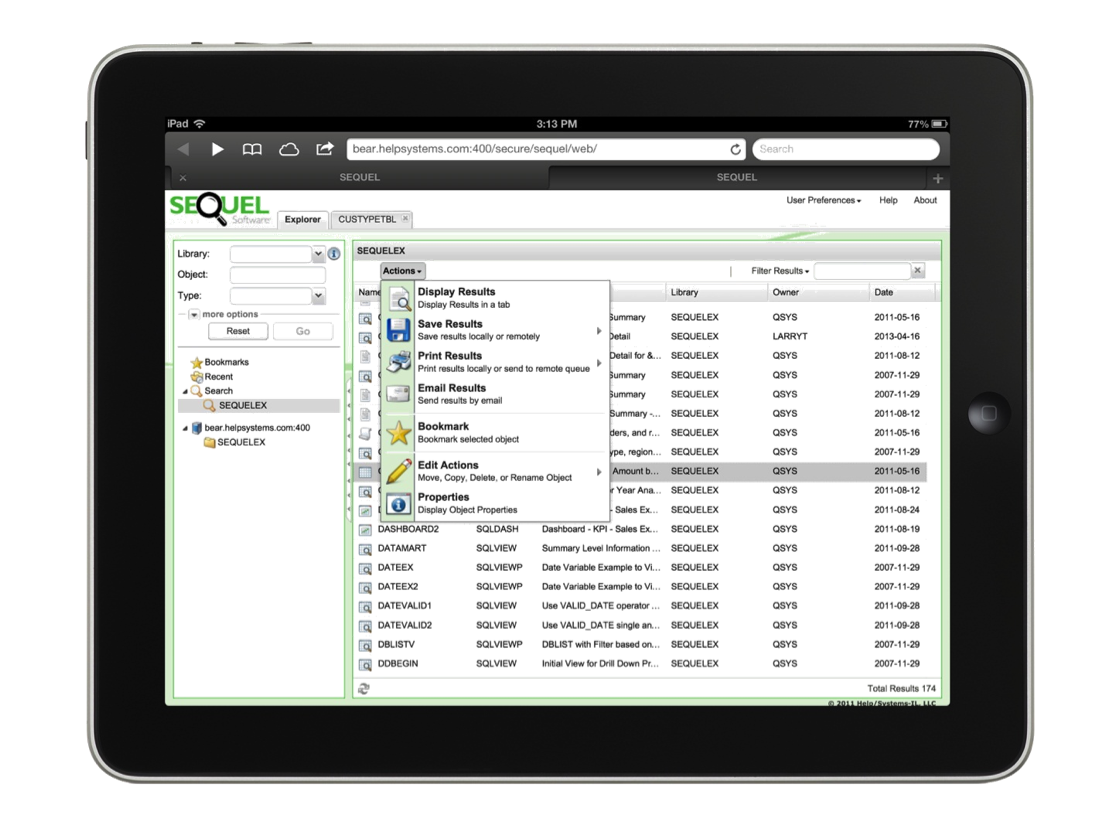Select Recent in the tree
The height and width of the screenshot is (822, 1106).
(x=219, y=377)
